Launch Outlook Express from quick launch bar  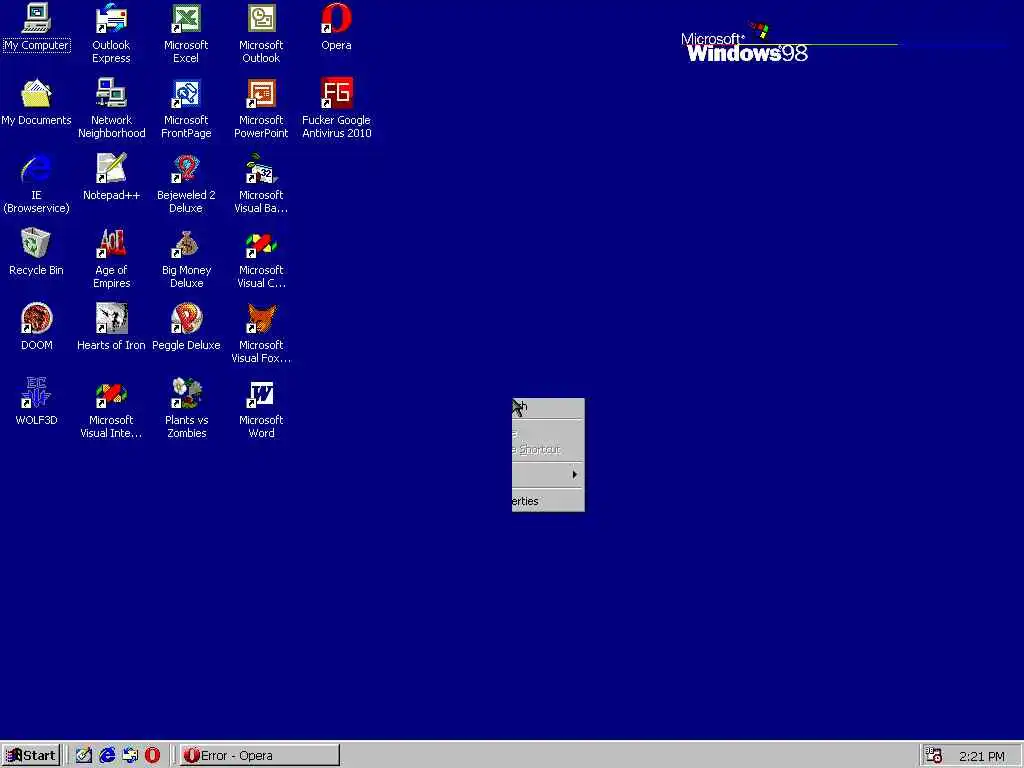(130, 756)
